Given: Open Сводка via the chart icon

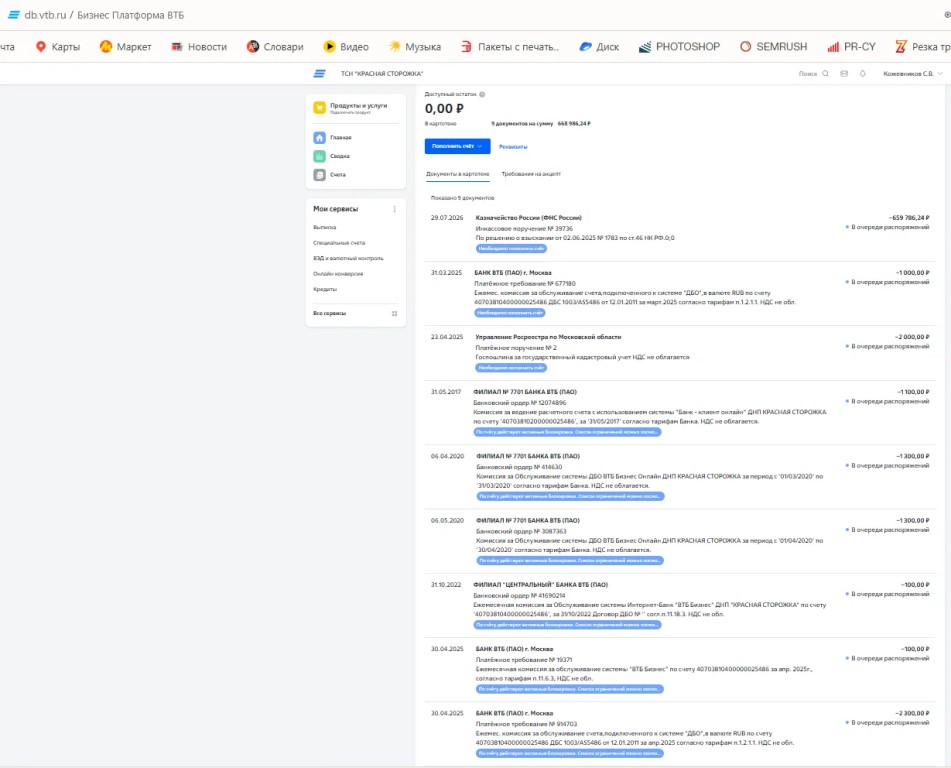Looking at the screenshot, I should (x=320, y=156).
